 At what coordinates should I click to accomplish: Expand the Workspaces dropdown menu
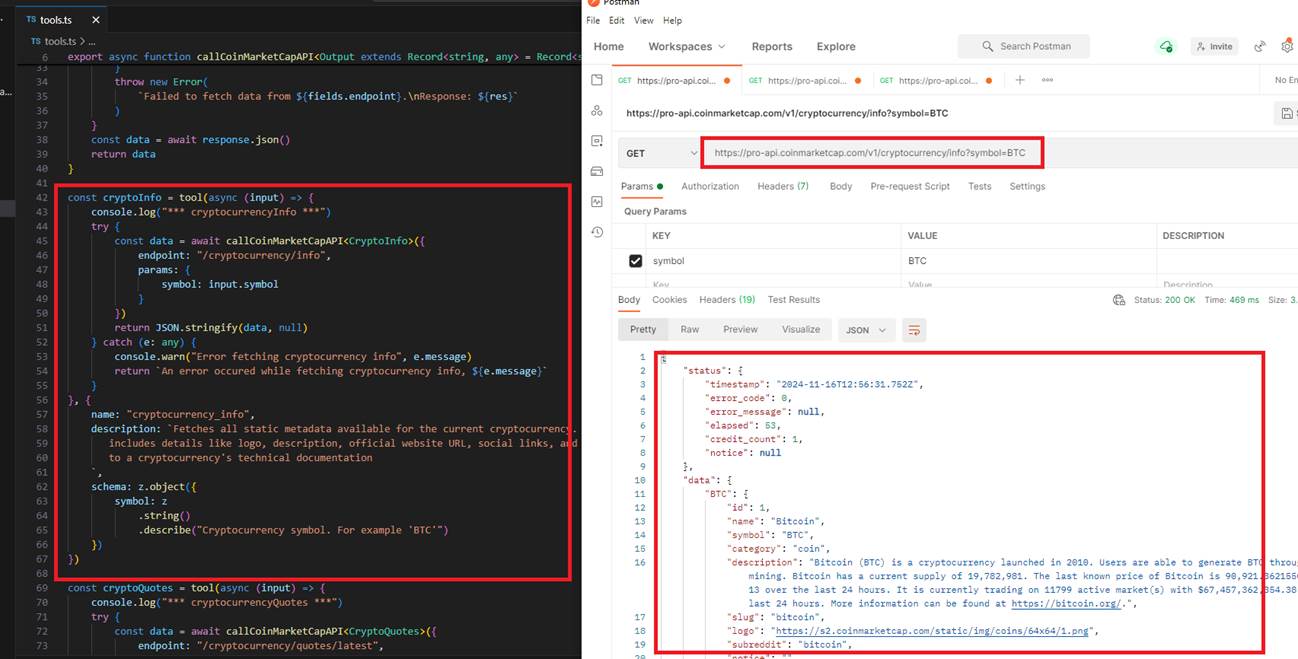pyautogui.click(x=687, y=46)
